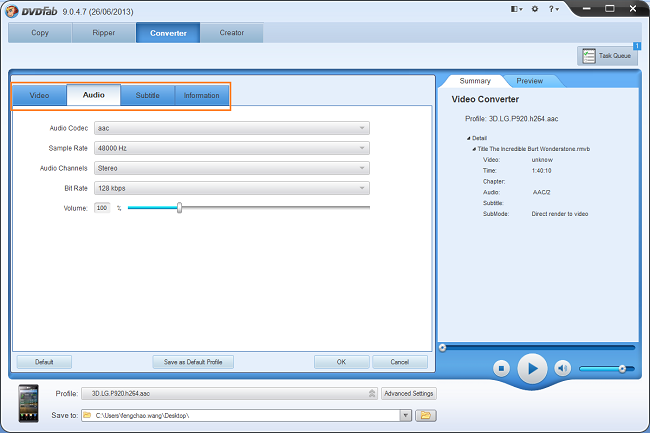
Task: Click the Default button
Action: click(44, 362)
